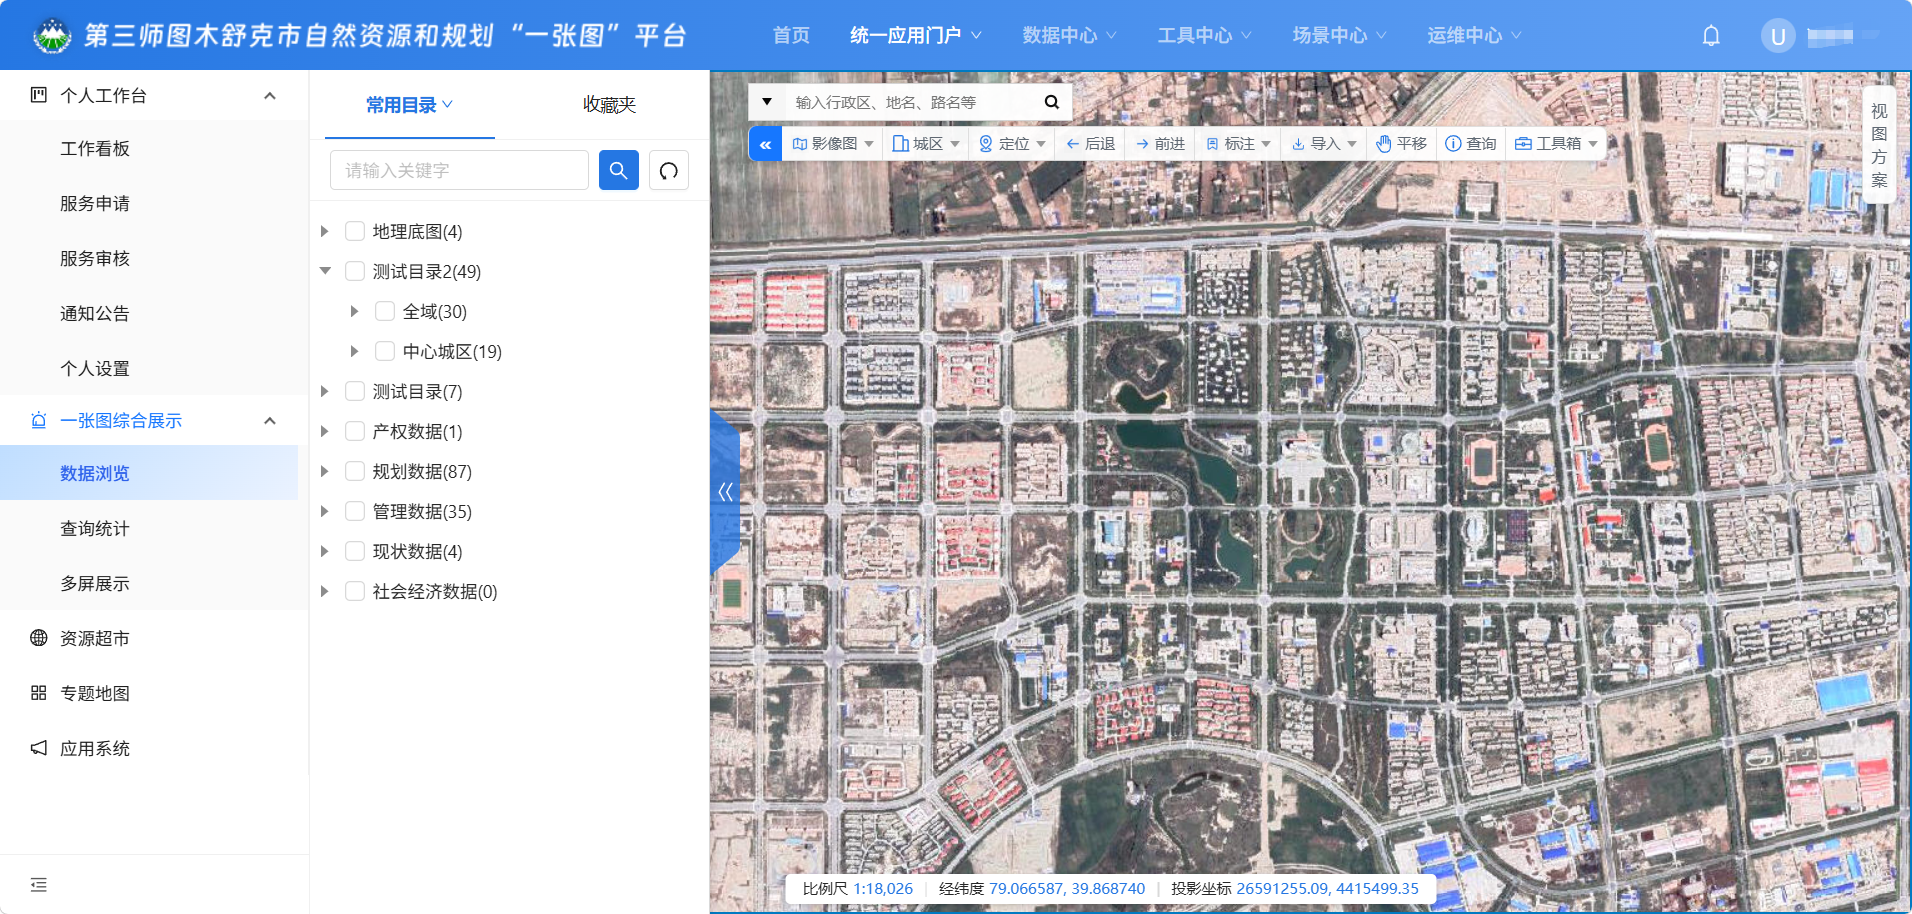1912x914 pixels.
Task: Expand the 管理数据(35) tree node
Action: point(325,511)
